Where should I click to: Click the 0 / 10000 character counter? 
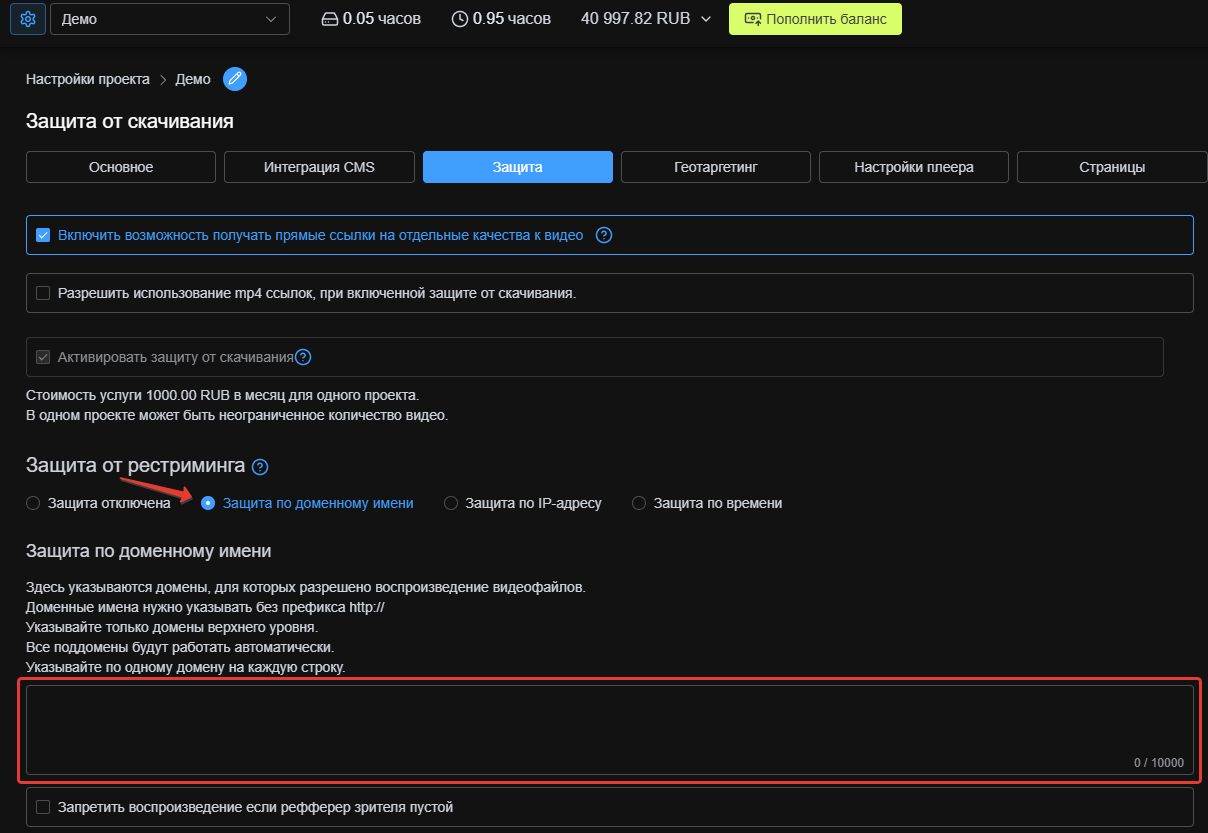point(1158,763)
